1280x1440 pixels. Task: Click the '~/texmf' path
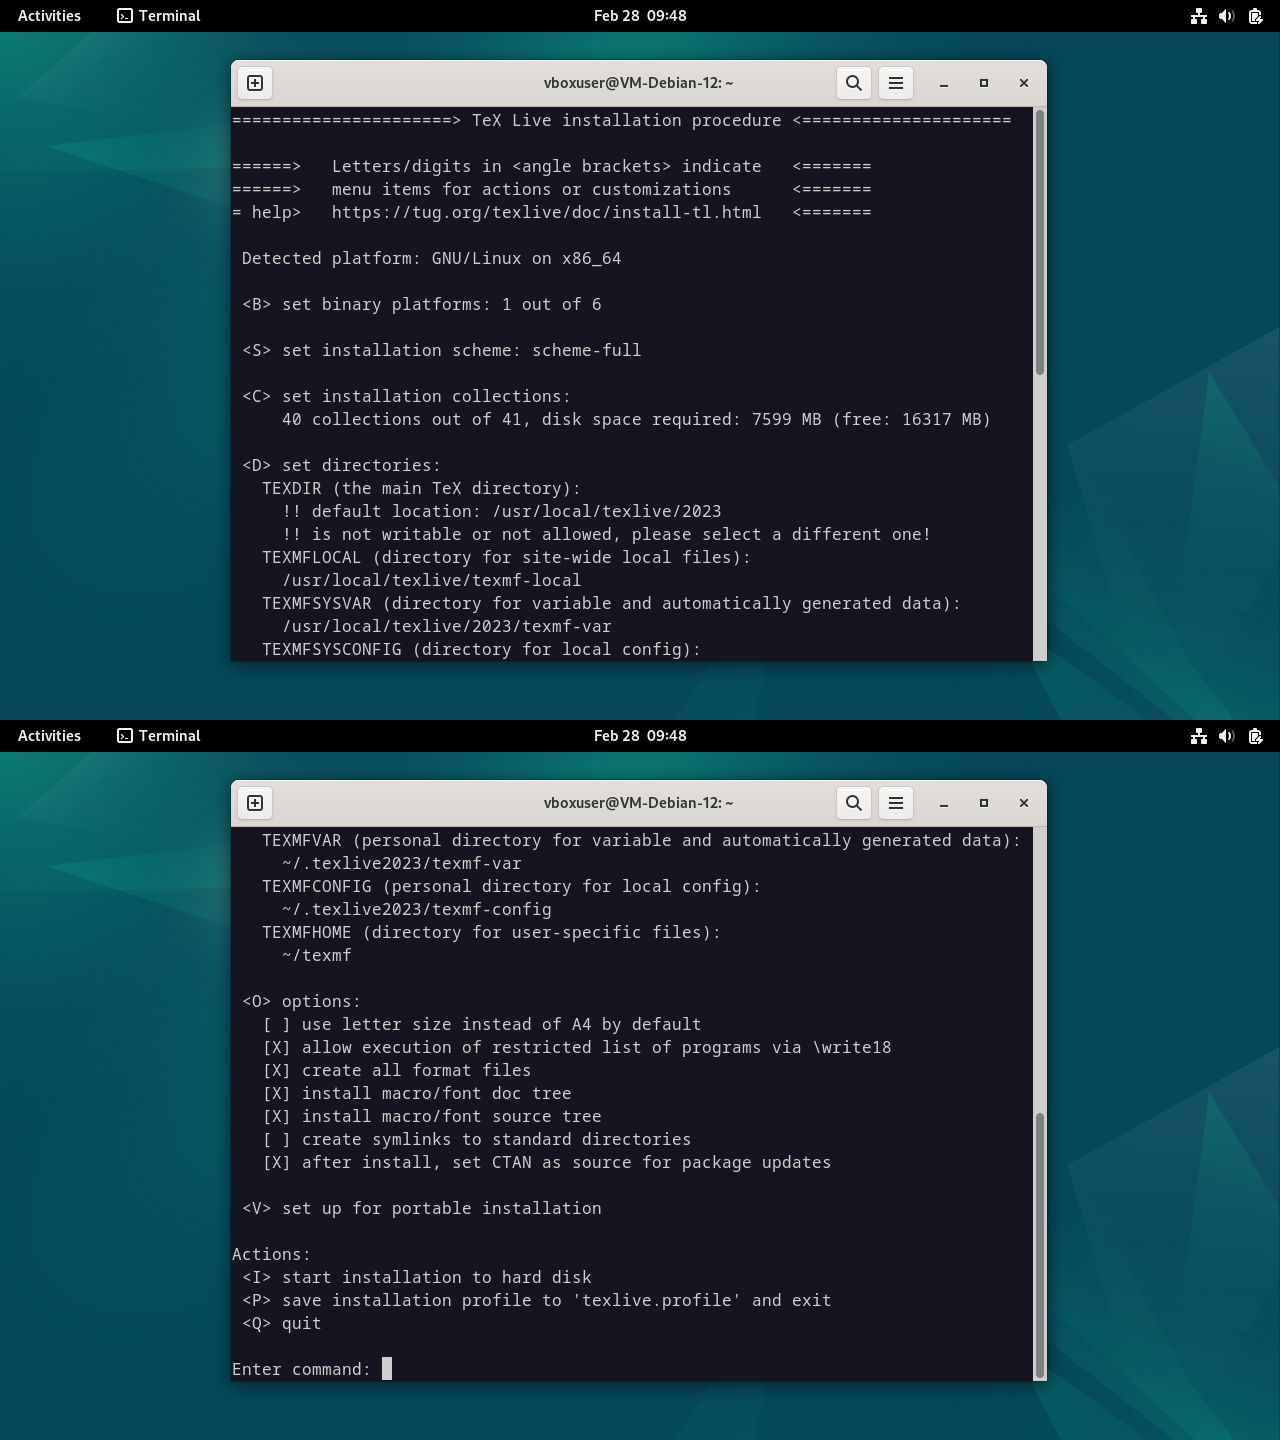coord(317,955)
